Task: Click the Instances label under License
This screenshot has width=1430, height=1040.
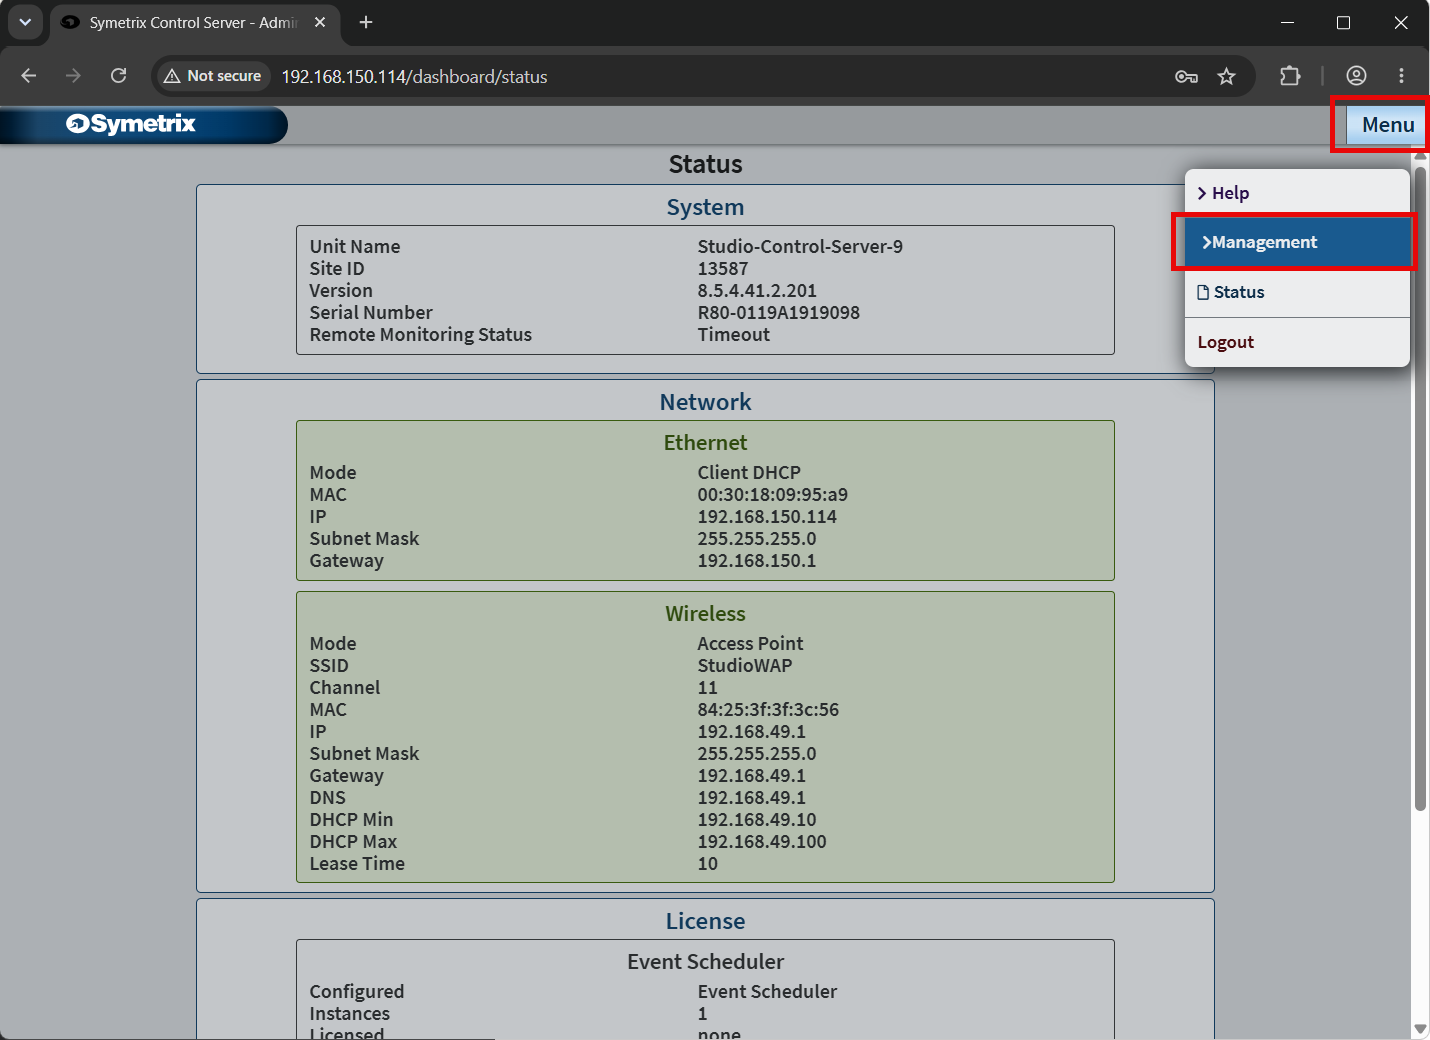Action: (x=350, y=1013)
